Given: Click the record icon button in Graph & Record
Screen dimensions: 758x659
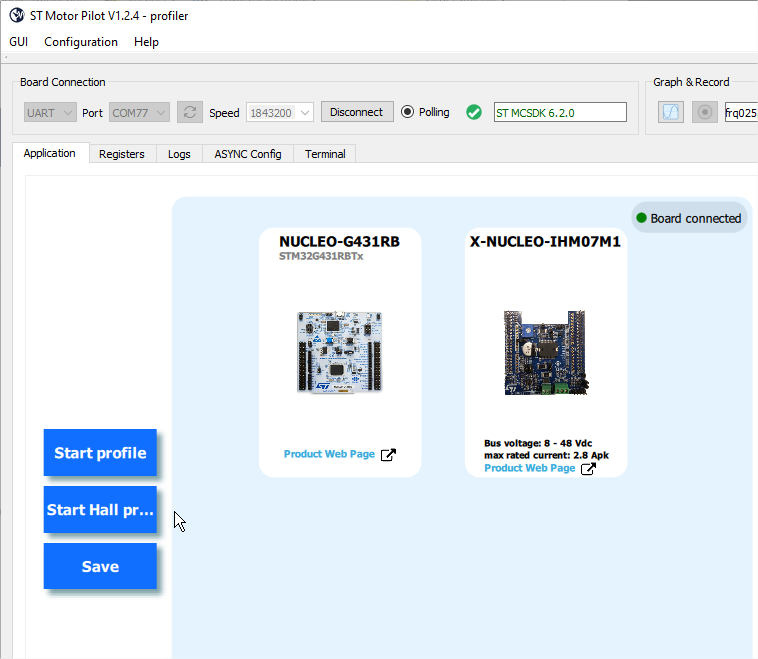Looking at the screenshot, I should (x=704, y=112).
